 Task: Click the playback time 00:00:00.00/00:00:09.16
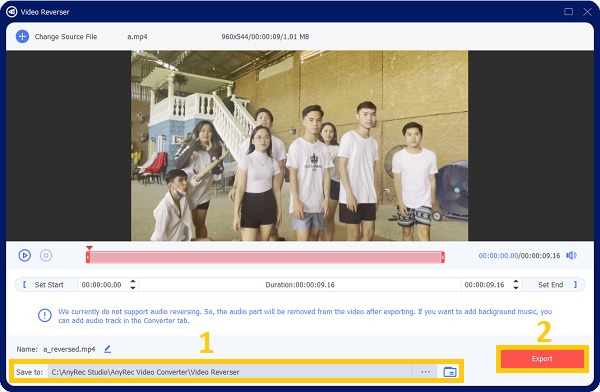519,255
